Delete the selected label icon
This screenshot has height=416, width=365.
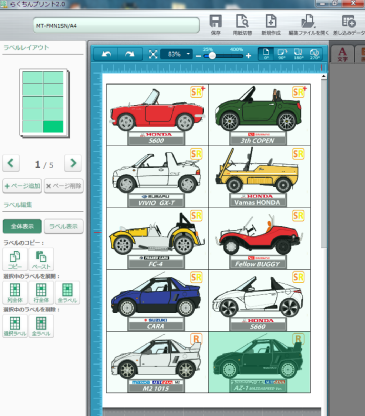(15, 326)
